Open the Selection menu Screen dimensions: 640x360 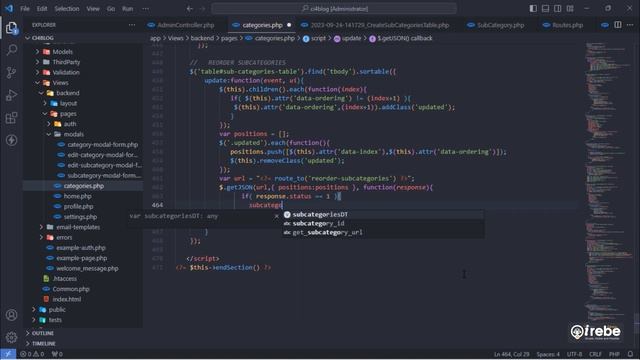[x=67, y=9]
